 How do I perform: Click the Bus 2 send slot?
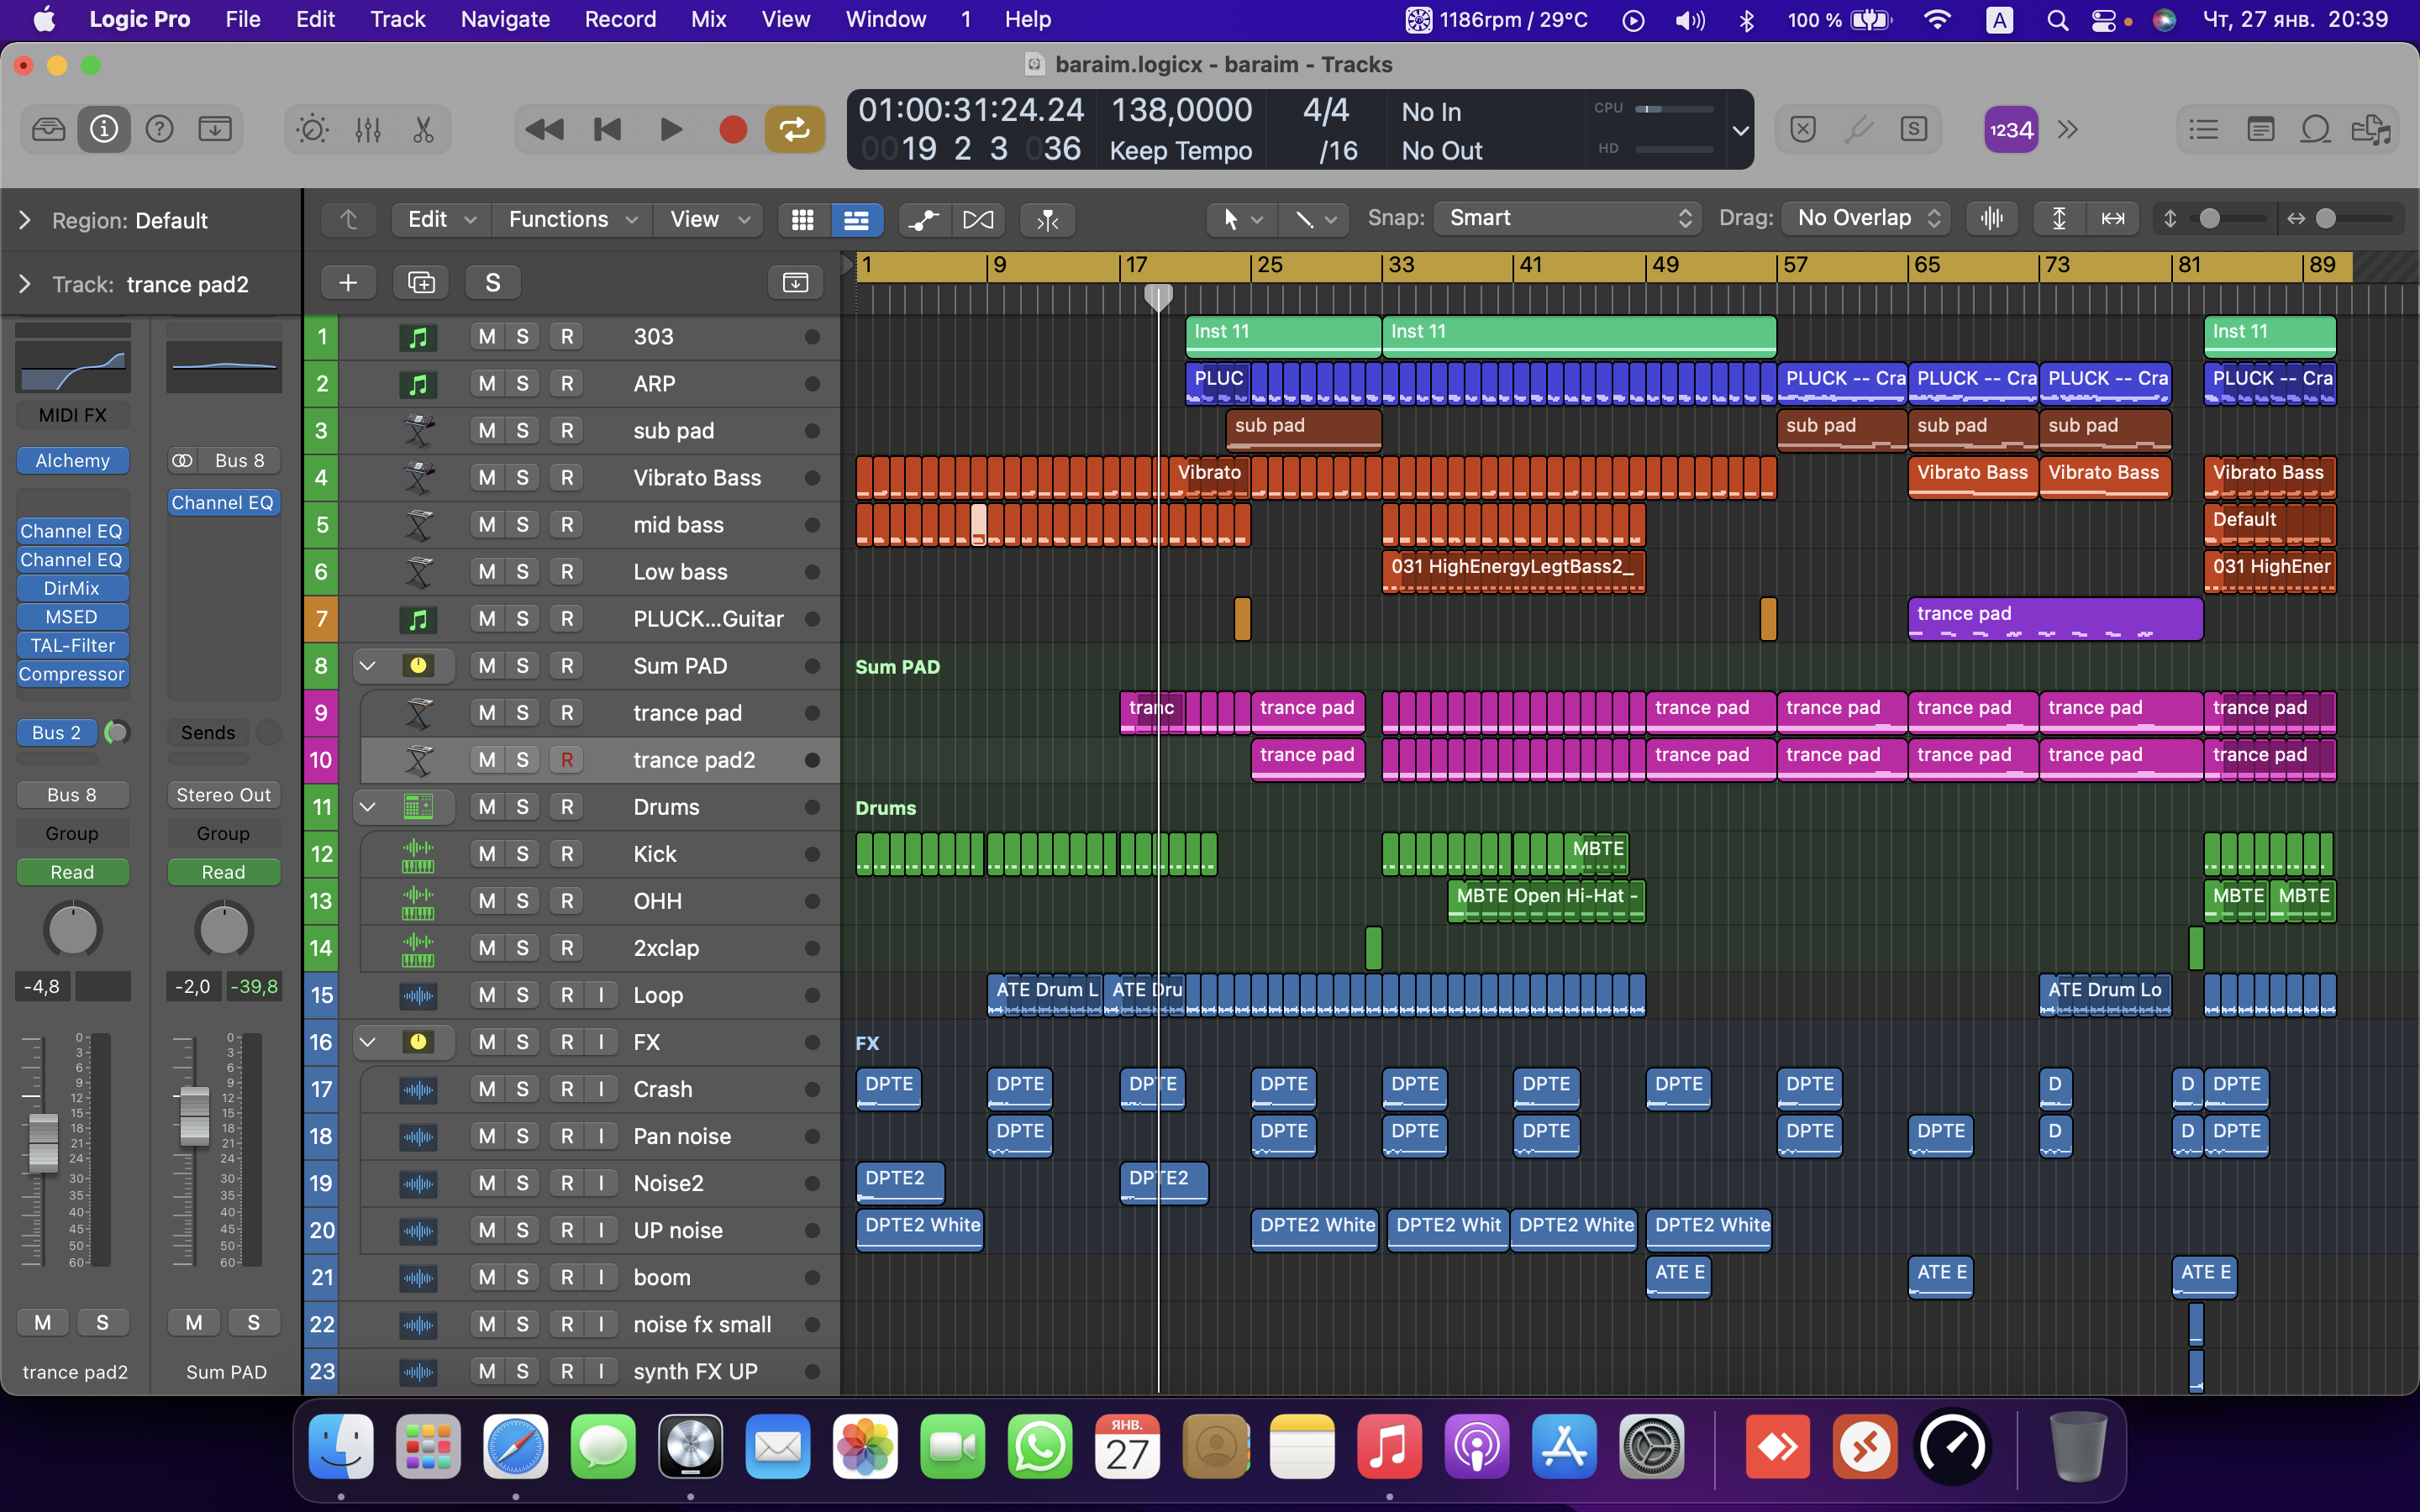(57, 732)
